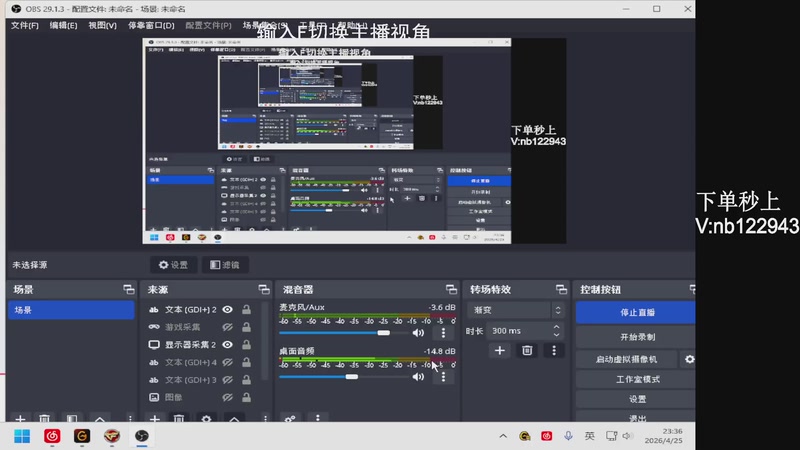Move the source up with the arrow in 来源 toolbar
Screen dimensions: 800x450
tap(234, 418)
